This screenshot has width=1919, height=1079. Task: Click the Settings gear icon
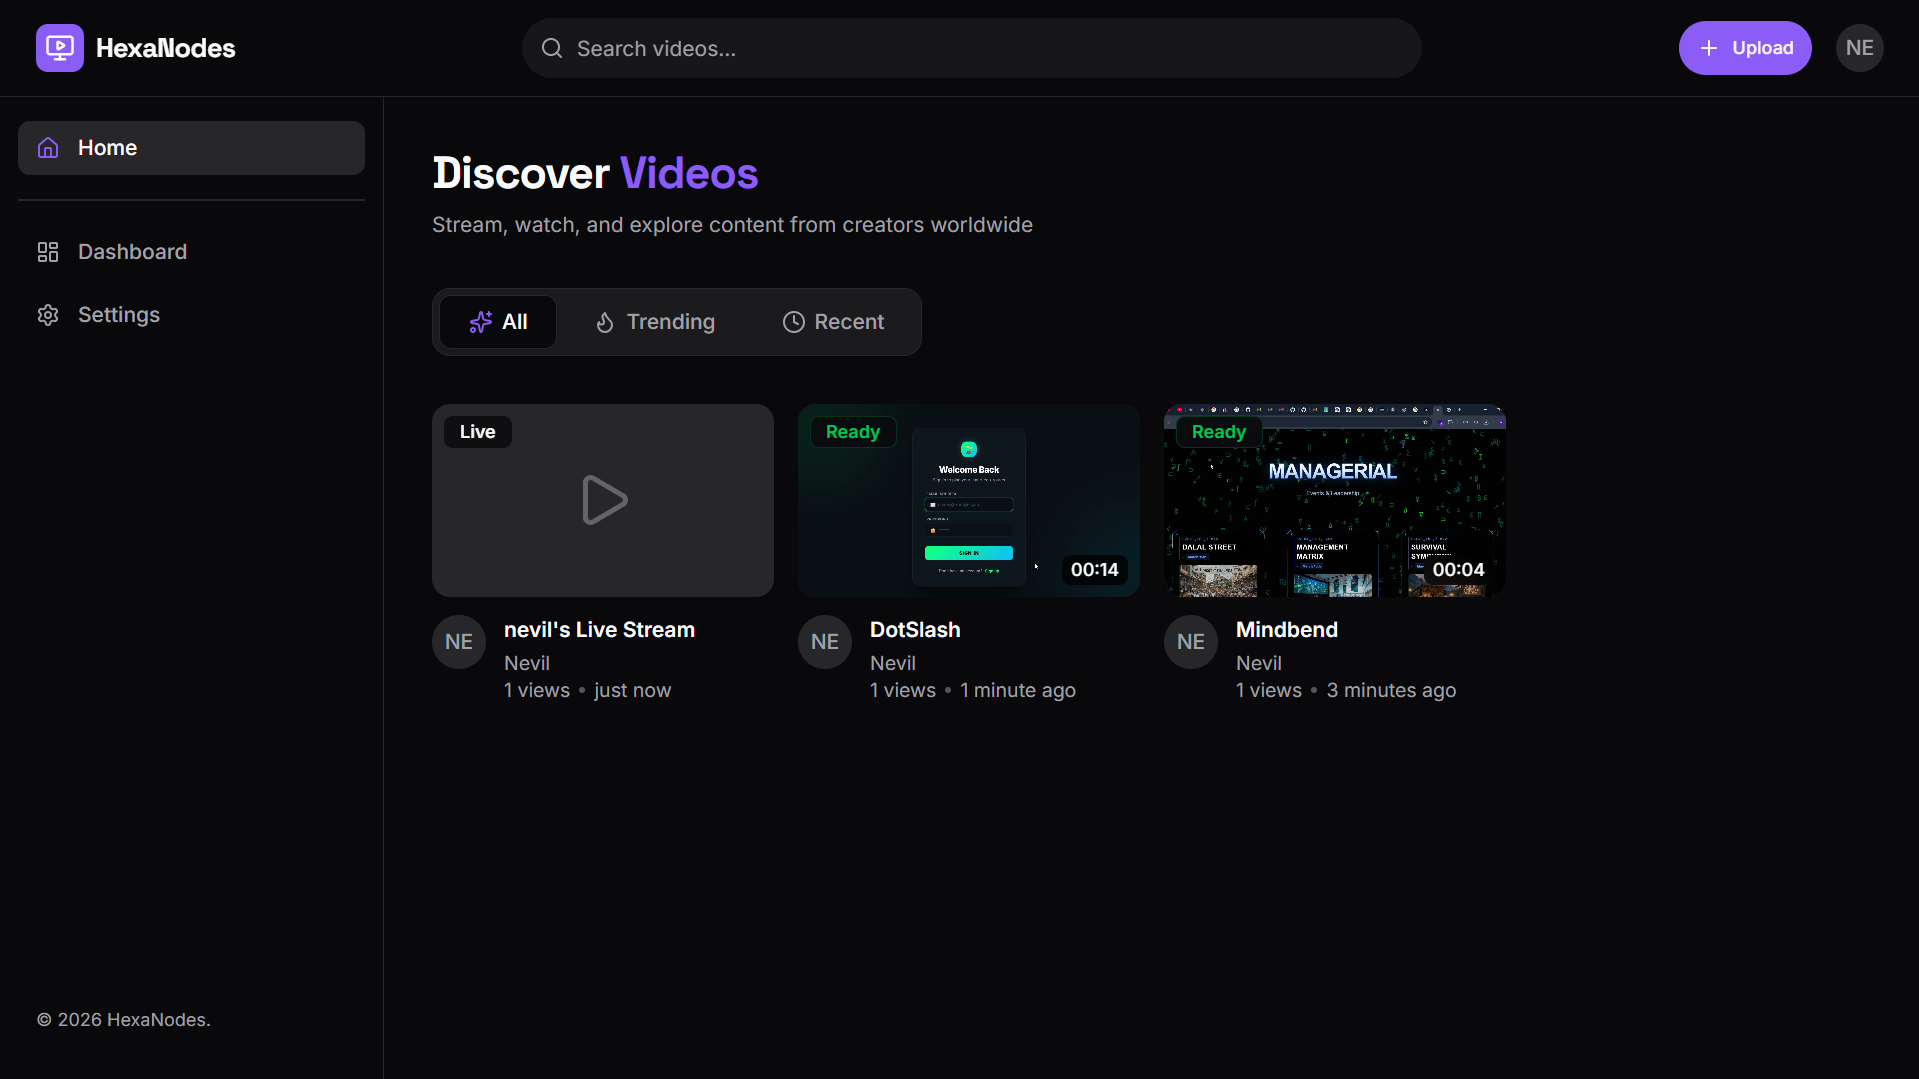point(48,315)
